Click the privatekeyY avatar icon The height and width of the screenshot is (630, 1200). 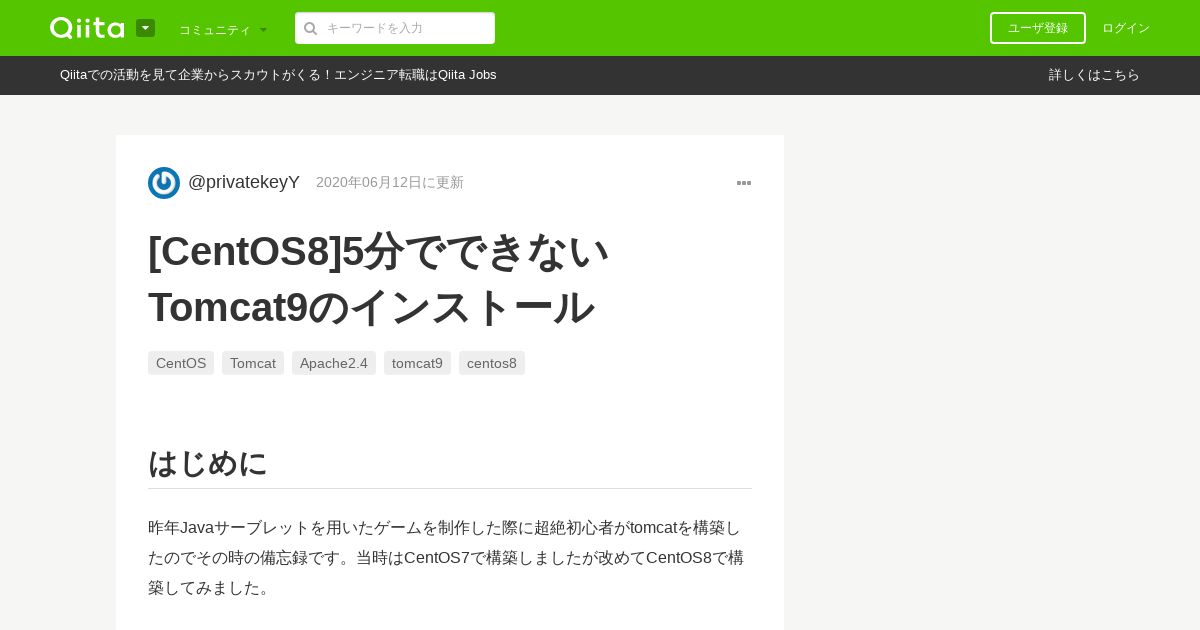point(164,183)
